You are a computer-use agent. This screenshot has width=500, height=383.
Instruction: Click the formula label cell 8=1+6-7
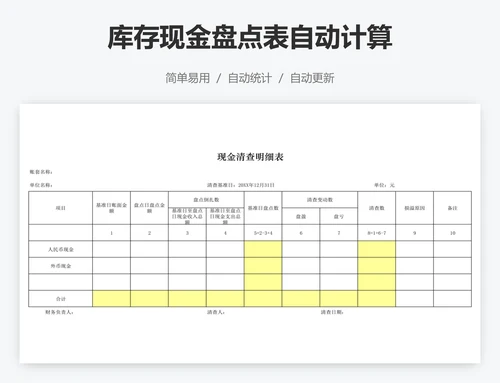tap(377, 233)
